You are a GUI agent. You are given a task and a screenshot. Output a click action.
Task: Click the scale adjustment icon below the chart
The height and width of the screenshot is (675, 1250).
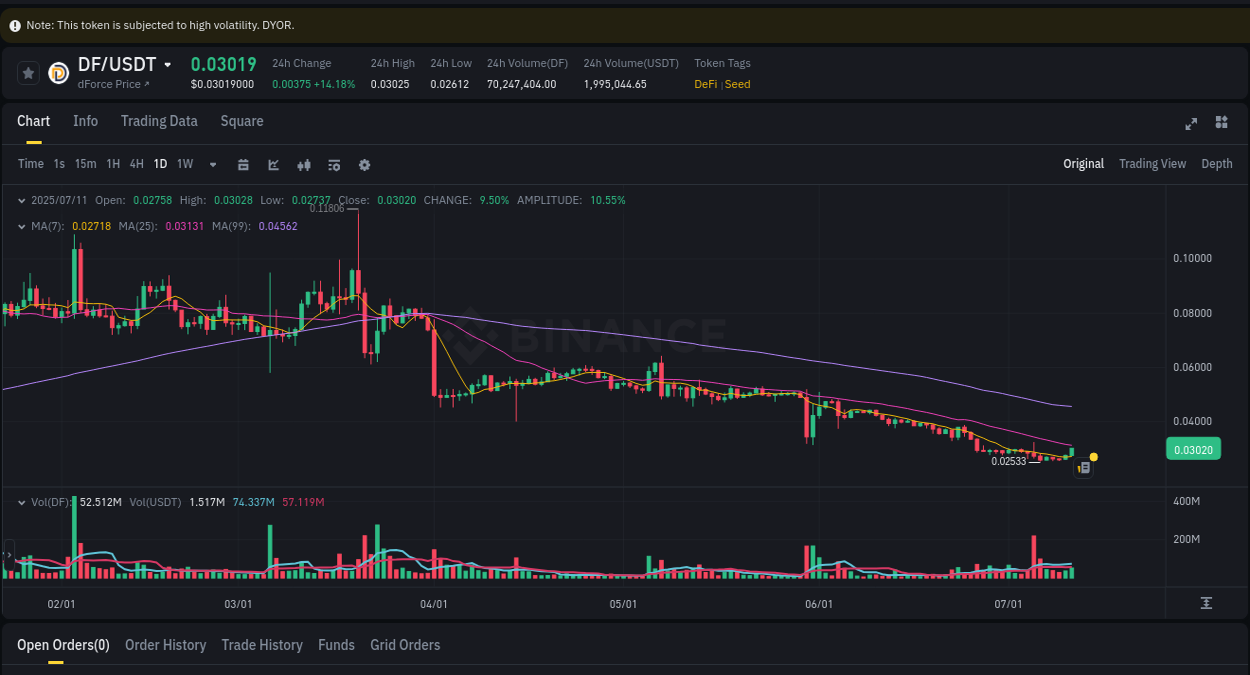pos(1207,604)
